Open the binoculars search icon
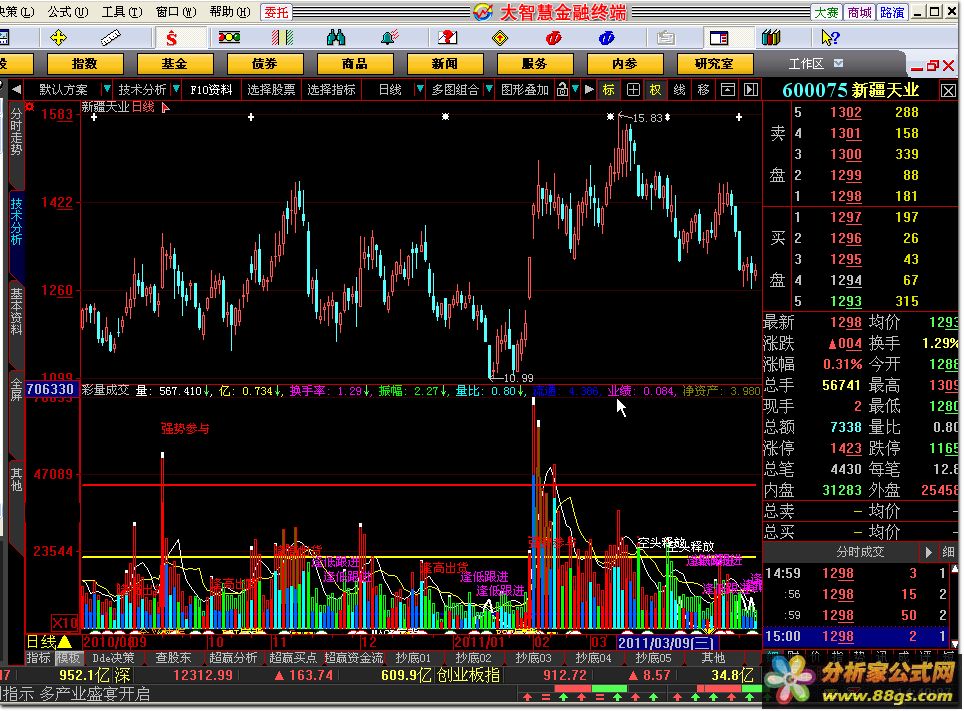 (x=336, y=38)
